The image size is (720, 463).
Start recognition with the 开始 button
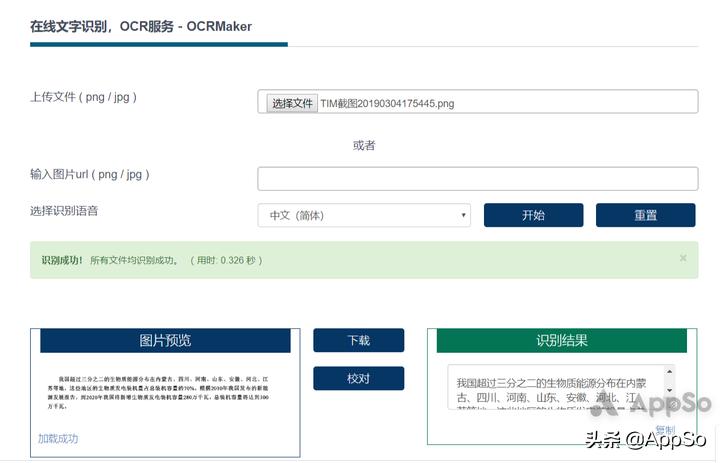[x=533, y=215]
